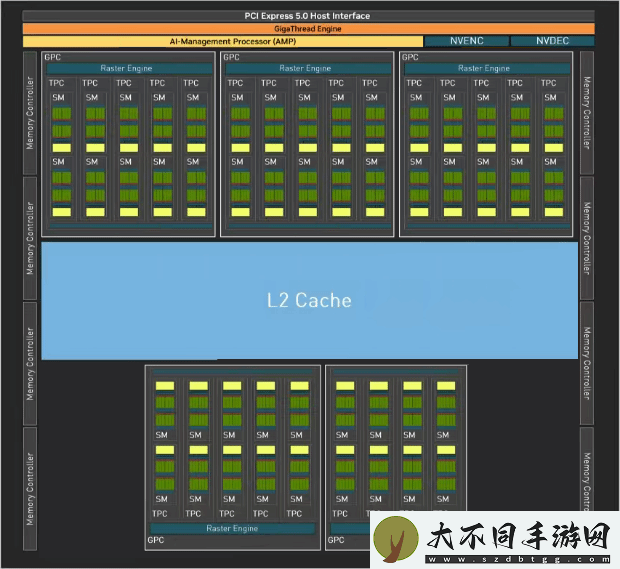Viewport: 620px width, 569px height.
Task: Select the GPC label of the top-right cluster
Action: 410,57
